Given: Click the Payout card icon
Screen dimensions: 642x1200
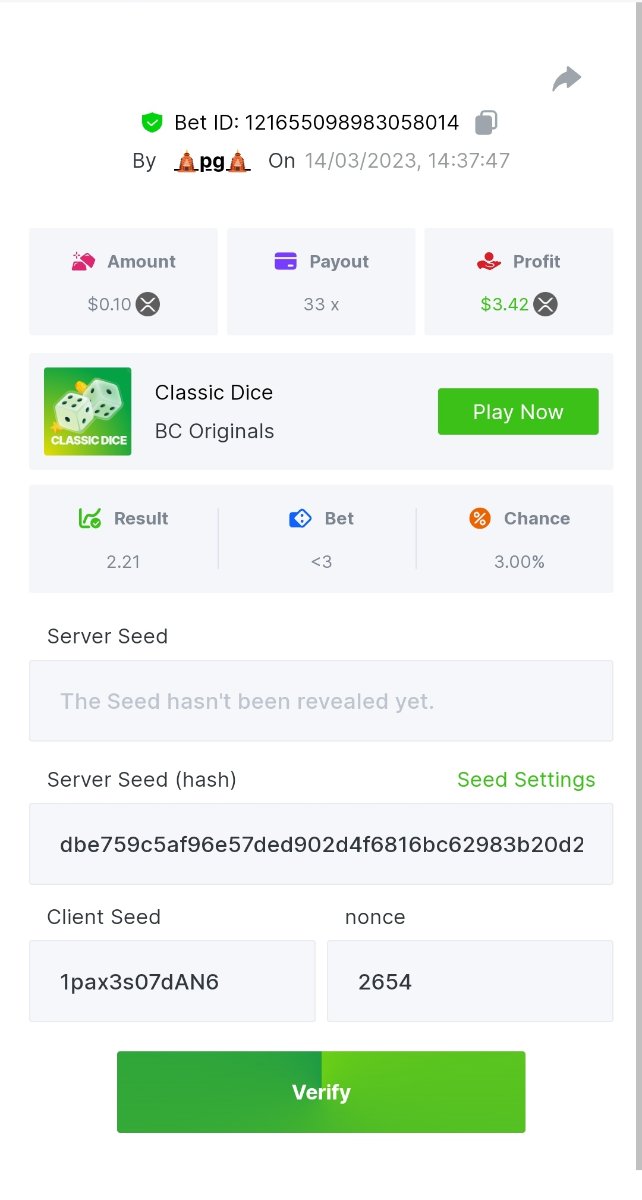Looking at the screenshot, I should coord(285,261).
